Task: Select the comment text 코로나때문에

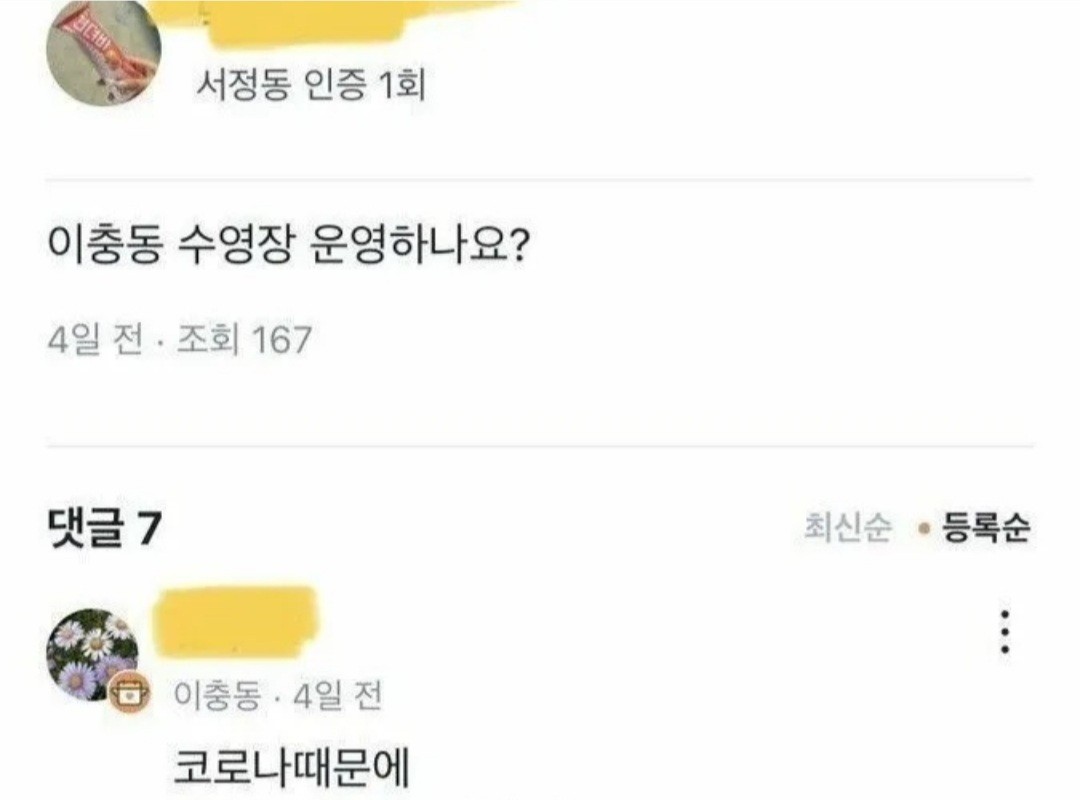Action: point(291,767)
